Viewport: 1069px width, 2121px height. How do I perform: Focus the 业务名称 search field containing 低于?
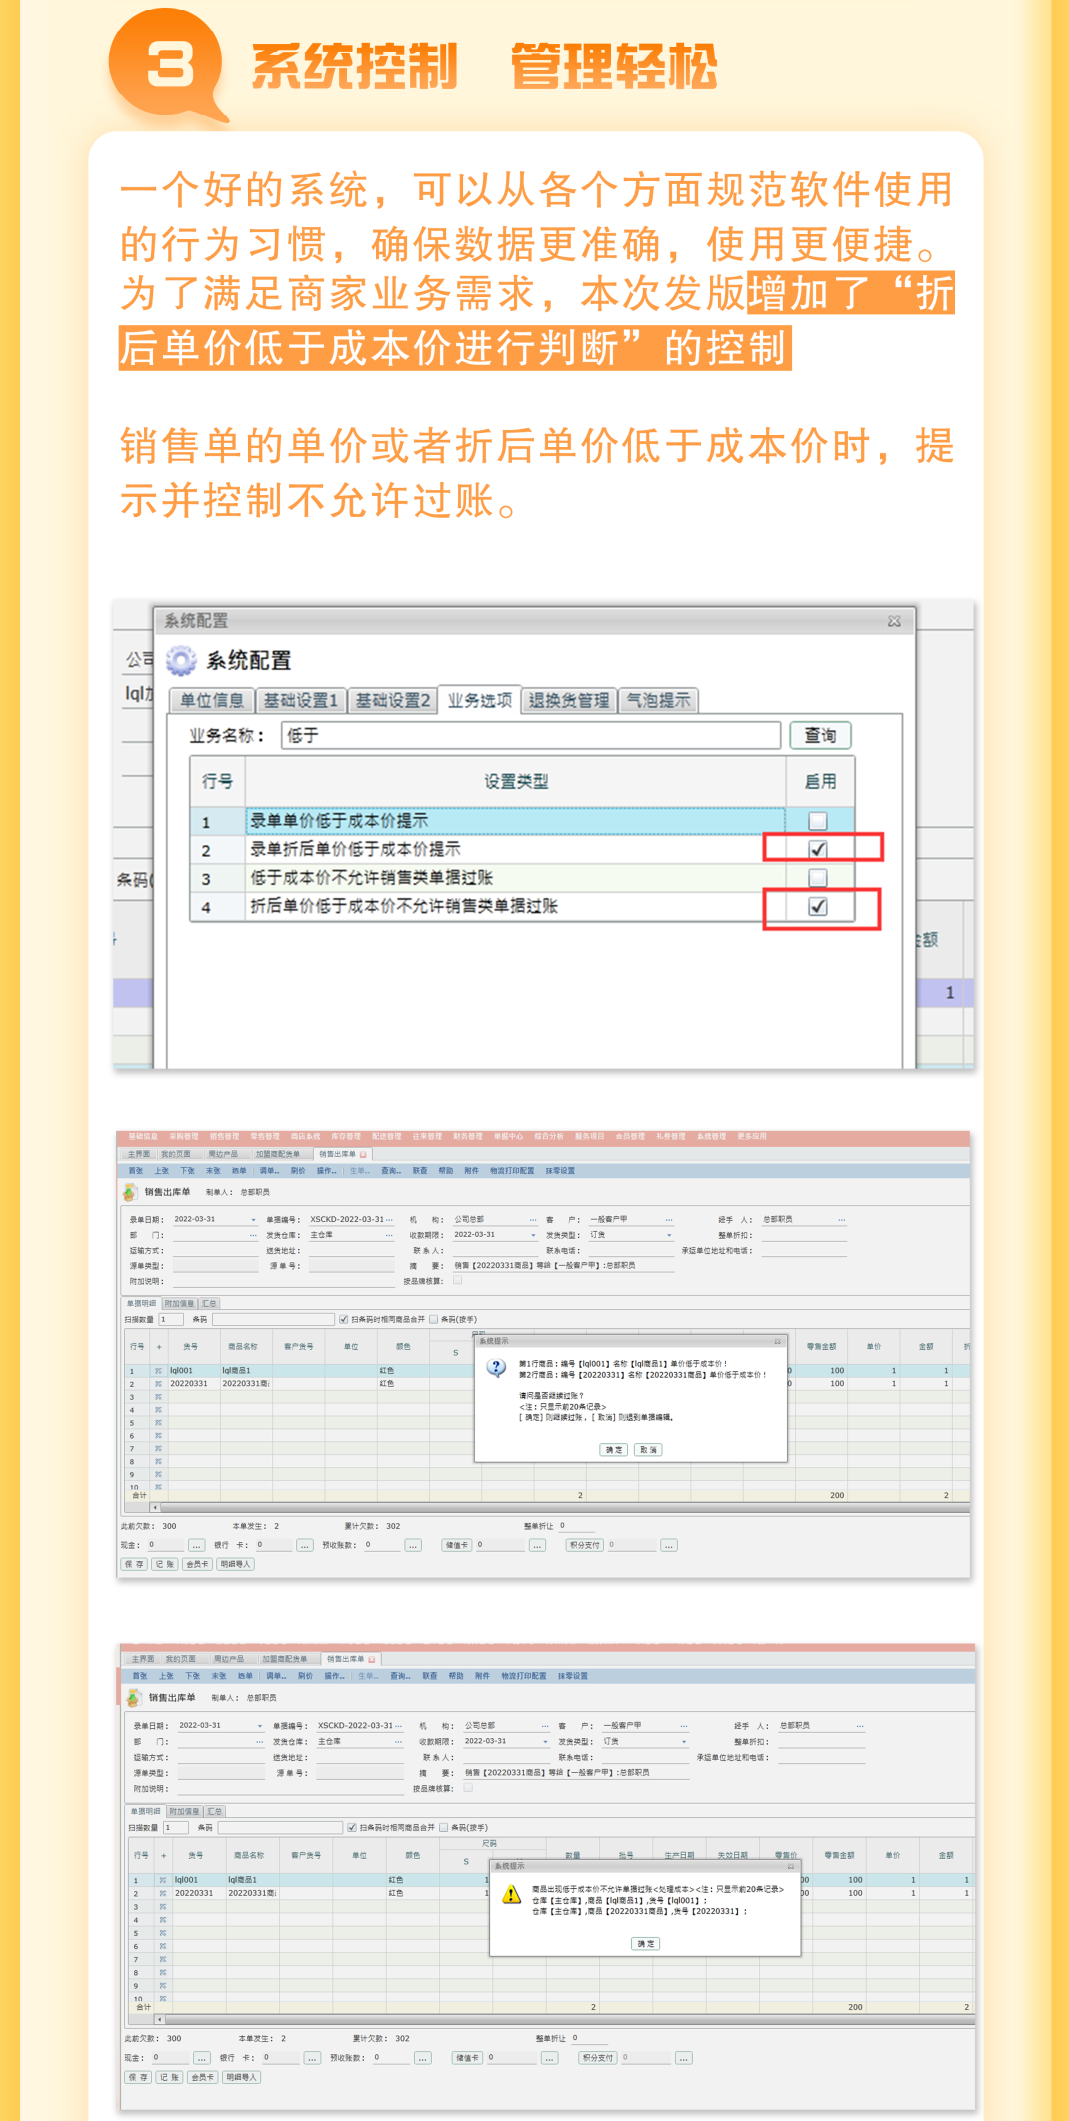531,735
